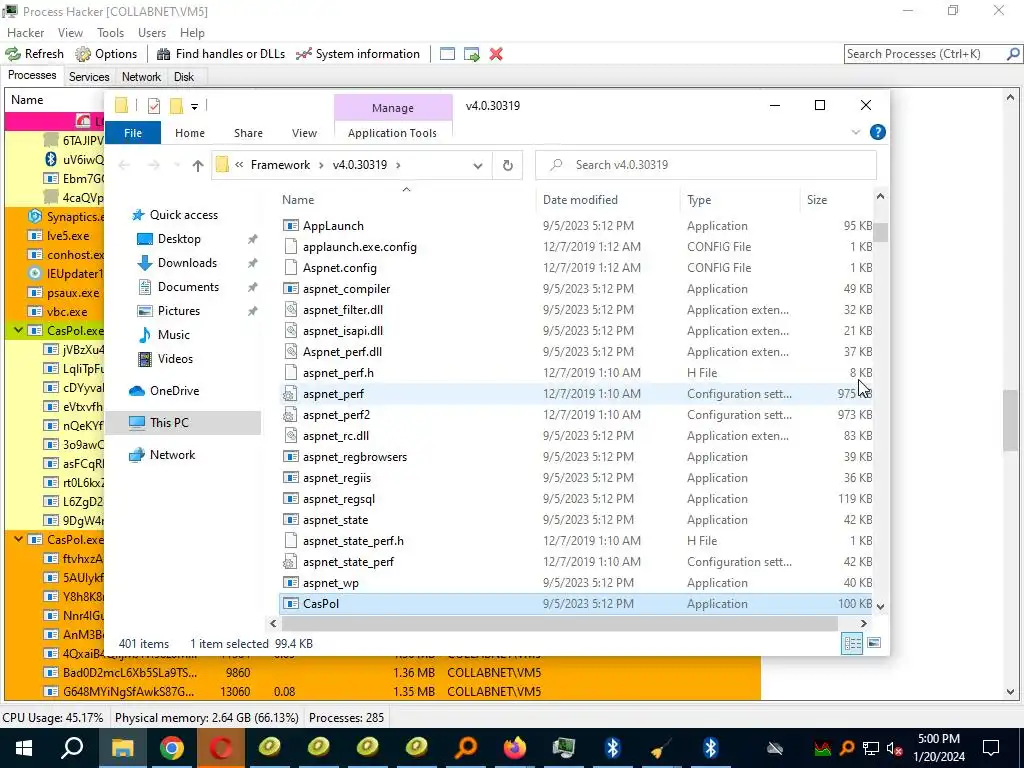Open Google Chrome from the taskbar
1024x768 pixels.
[x=171, y=748]
